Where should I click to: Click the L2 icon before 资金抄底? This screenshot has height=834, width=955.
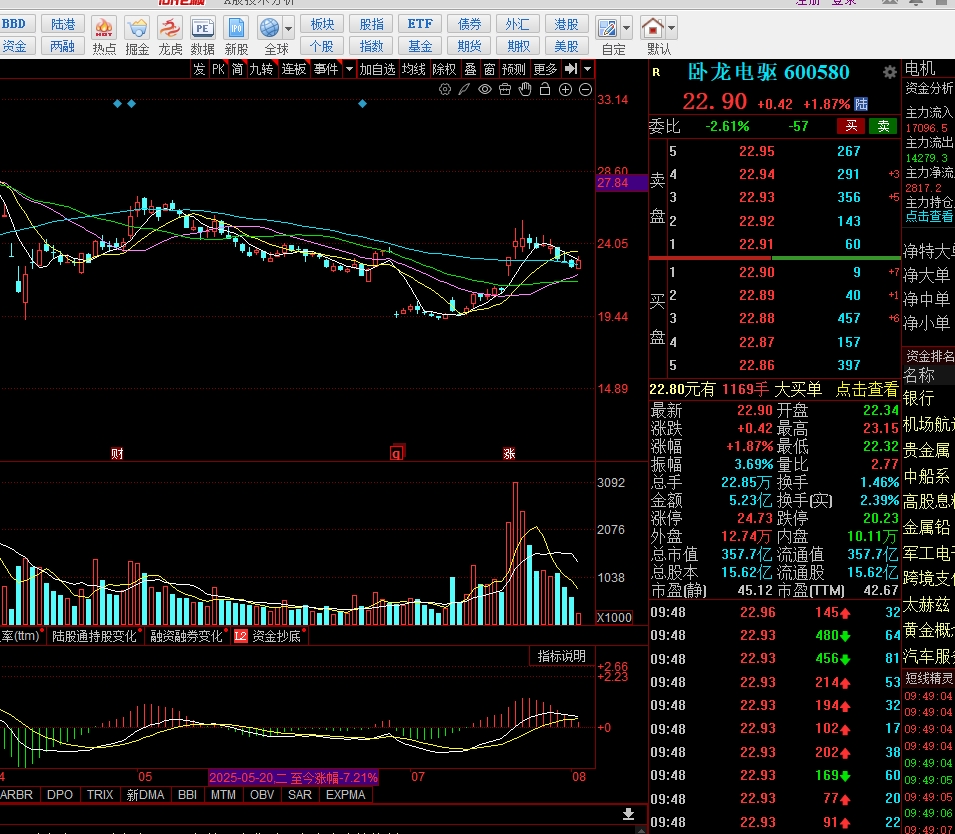pos(241,636)
